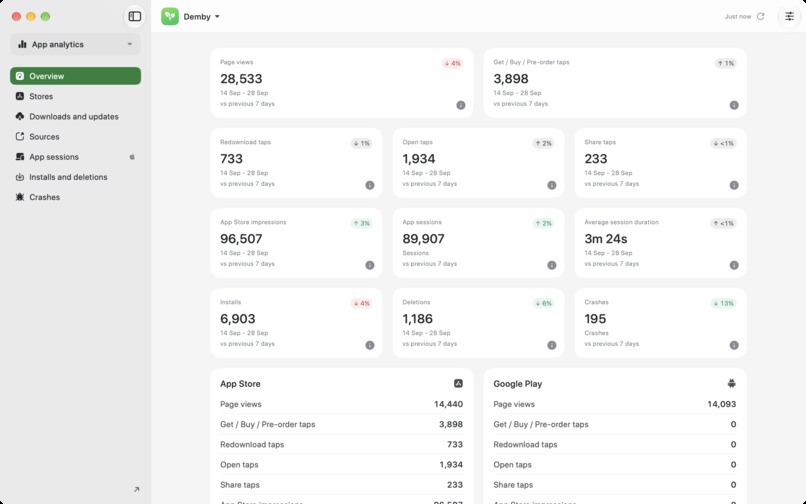Viewport: 806px width, 504px height.
Task: Show info for Page views card
Action: point(461,105)
